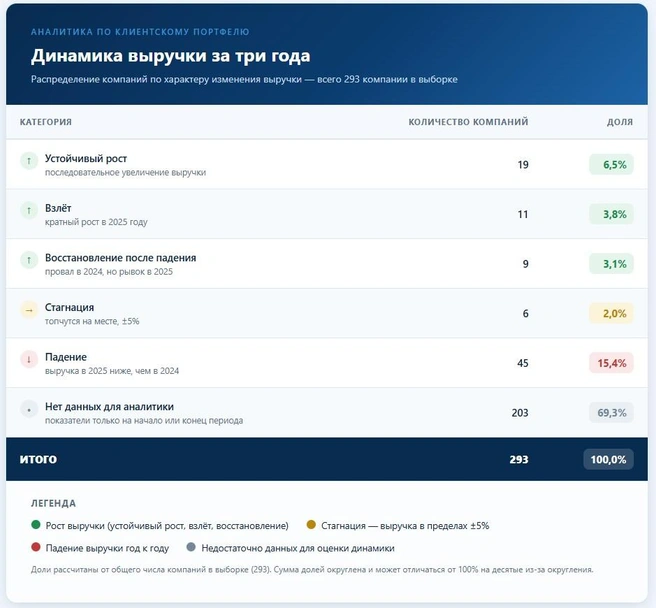Image resolution: width=656 pixels, height=608 pixels.
Task: Click legend text Падение выручки год к году
Action: 107,548
